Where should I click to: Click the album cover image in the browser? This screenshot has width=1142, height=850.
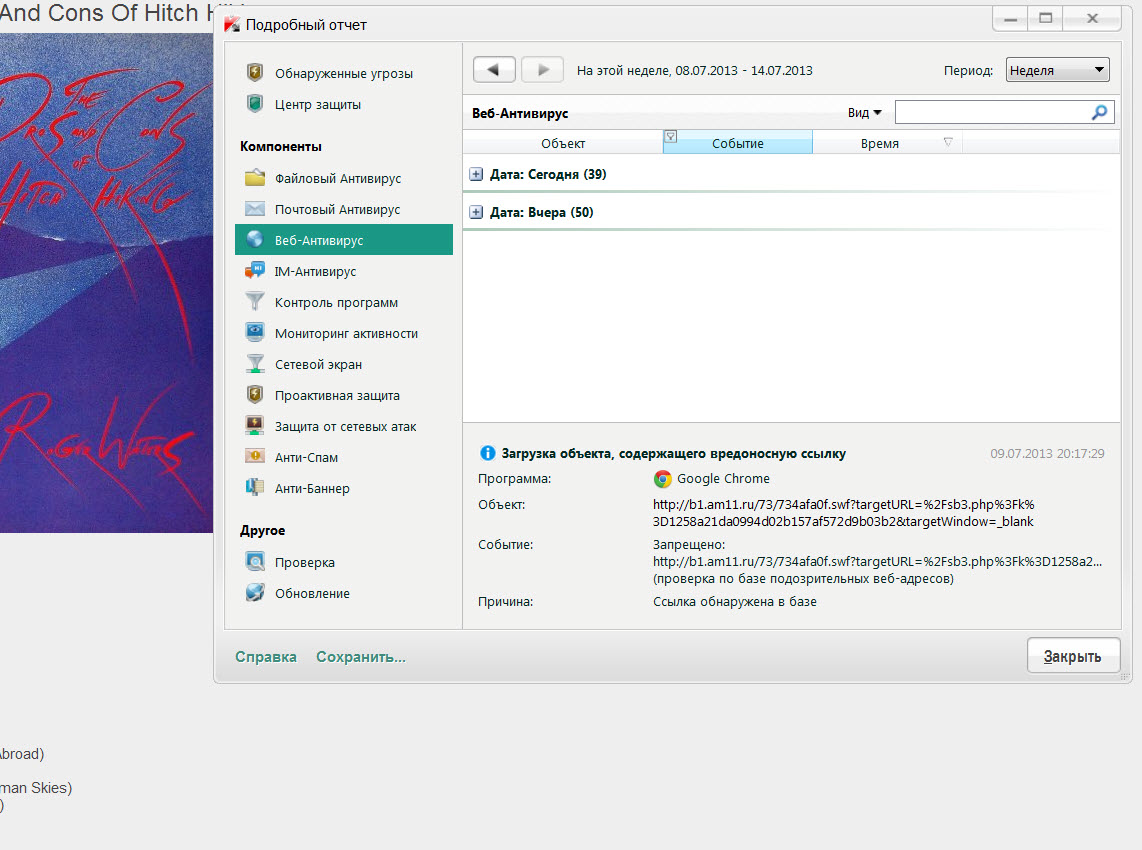pyautogui.click(x=106, y=283)
